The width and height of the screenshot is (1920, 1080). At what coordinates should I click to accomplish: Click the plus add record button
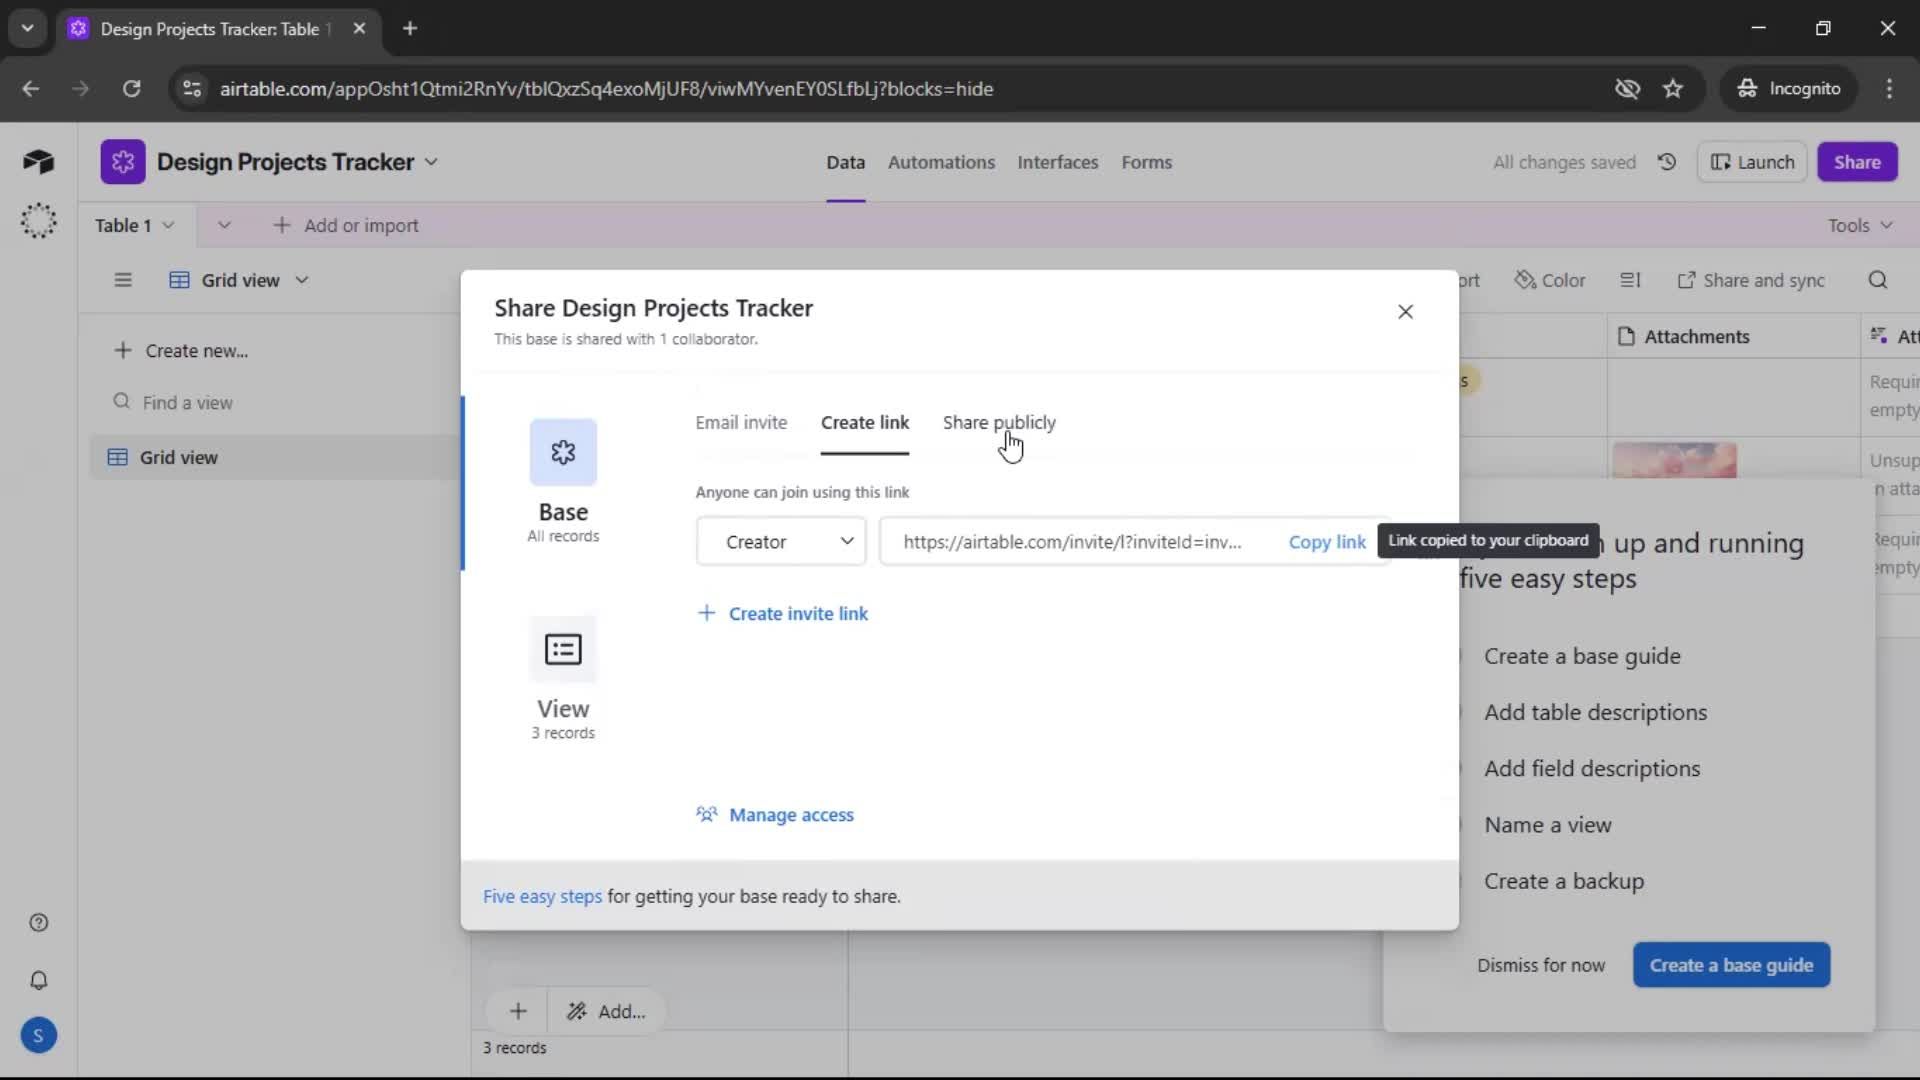(518, 1012)
